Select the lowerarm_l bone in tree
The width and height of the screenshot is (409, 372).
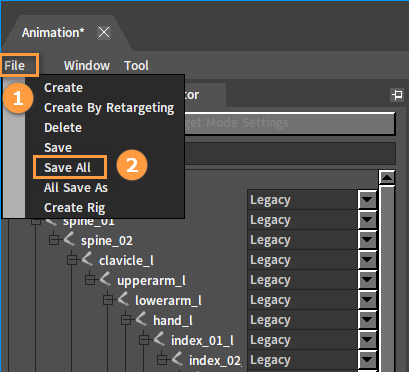[168, 300]
